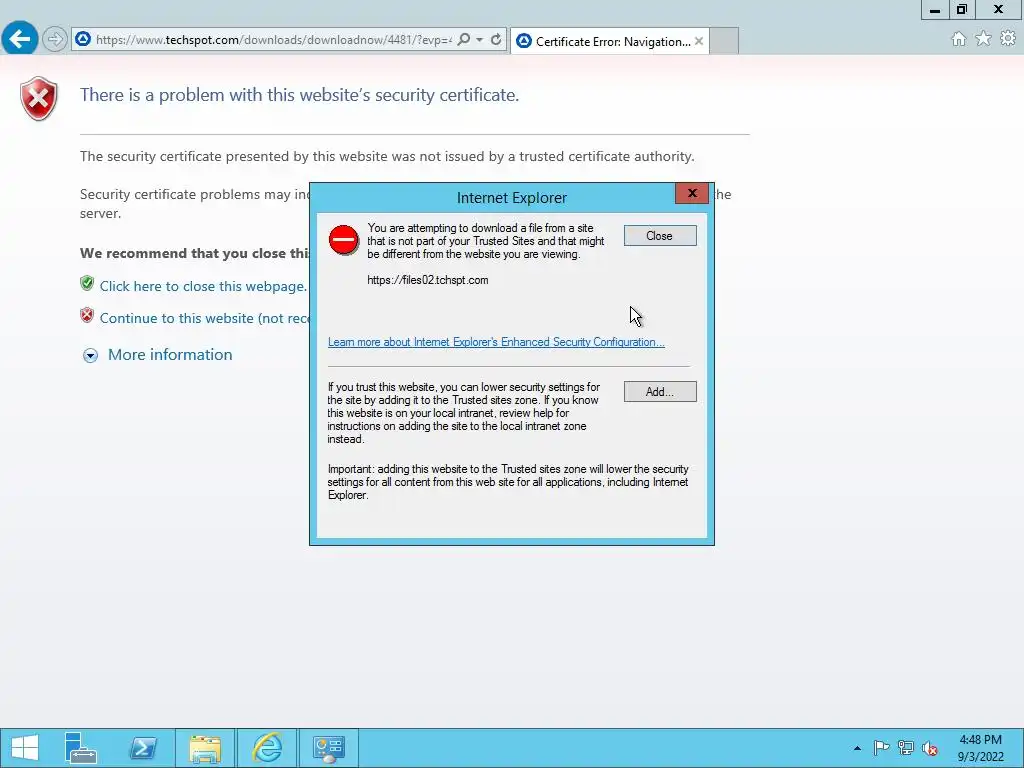Click the site icon in address bar

tap(83, 39)
